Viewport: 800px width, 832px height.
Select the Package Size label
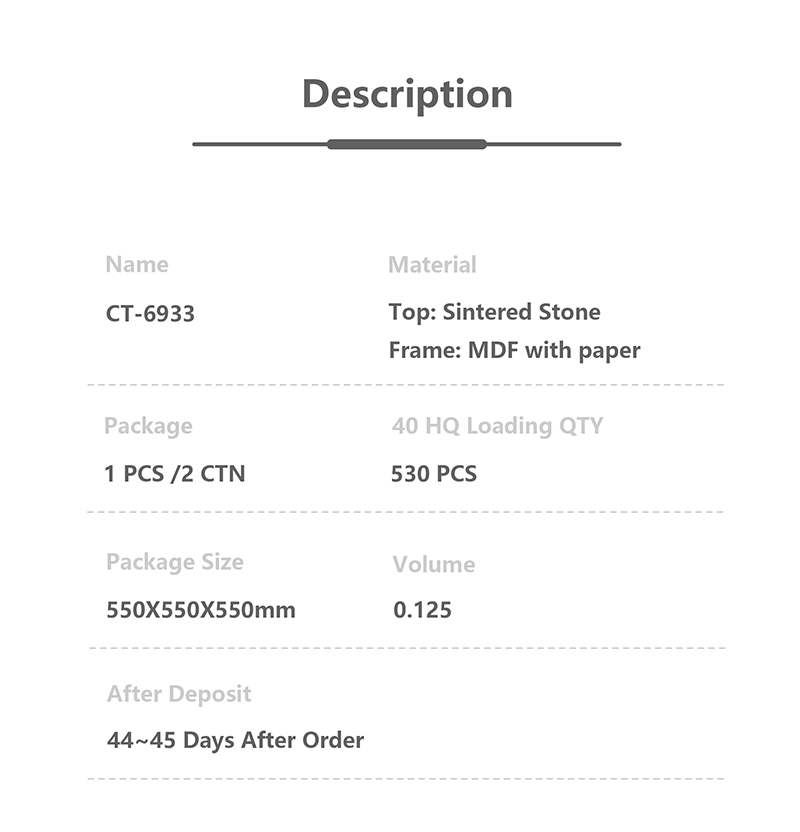[175, 562]
